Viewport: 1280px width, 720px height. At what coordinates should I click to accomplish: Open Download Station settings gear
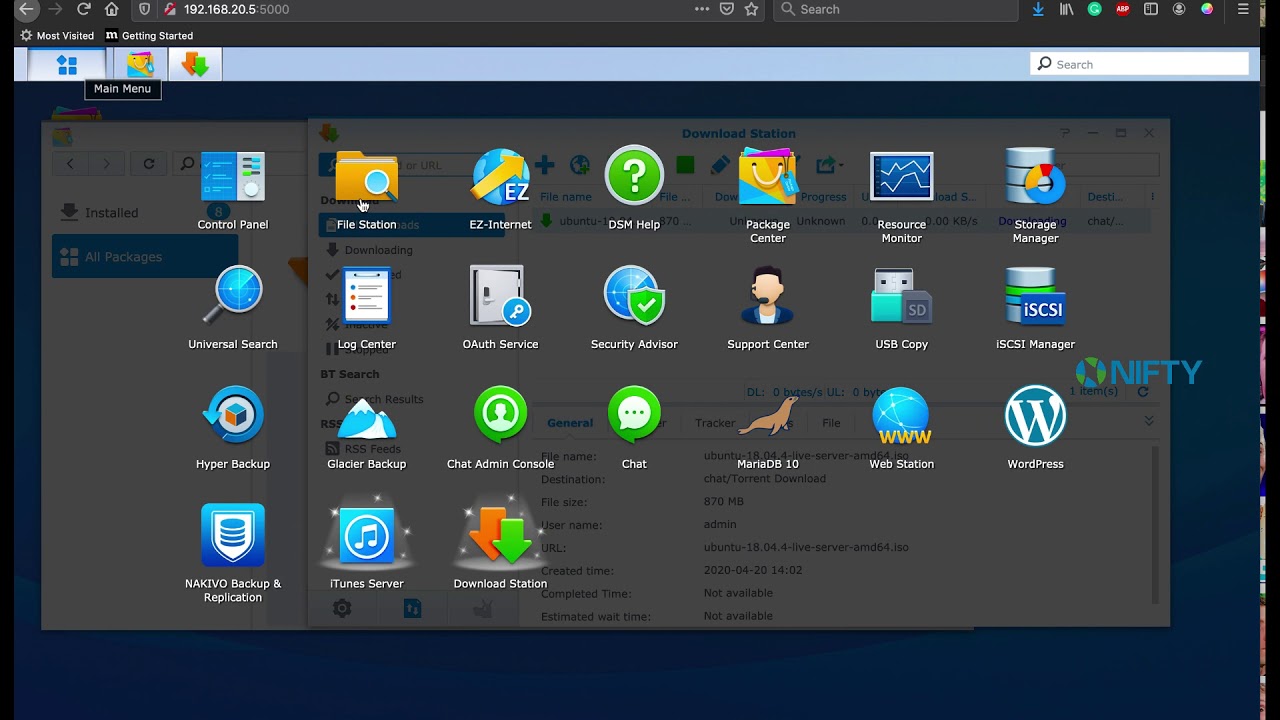342,608
